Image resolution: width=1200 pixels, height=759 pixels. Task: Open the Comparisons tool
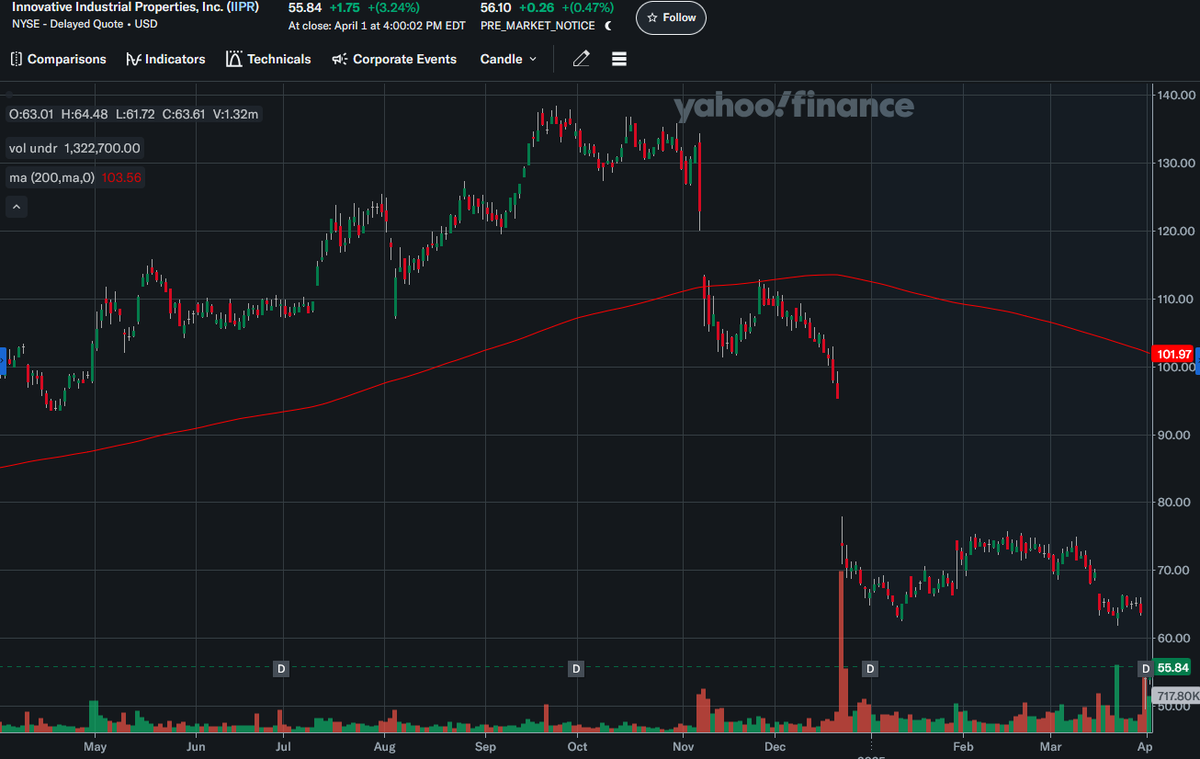pos(58,59)
